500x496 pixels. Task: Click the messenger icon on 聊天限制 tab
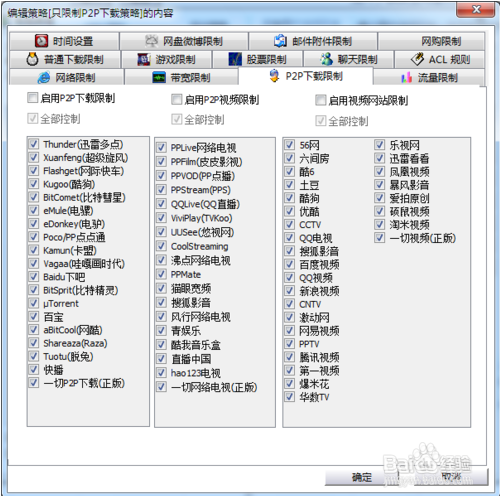point(326,59)
